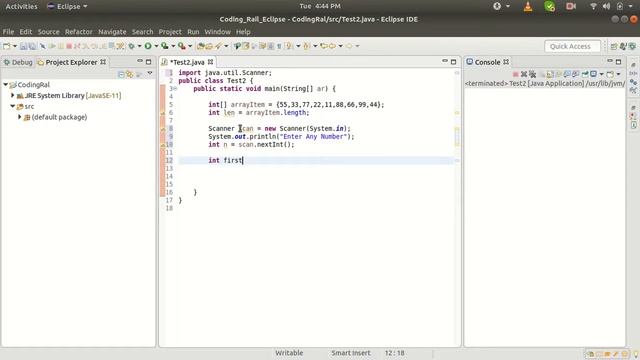This screenshot has height=360, width=640.
Task: Click Remove All Terminated Launches icon
Action: tap(533, 73)
